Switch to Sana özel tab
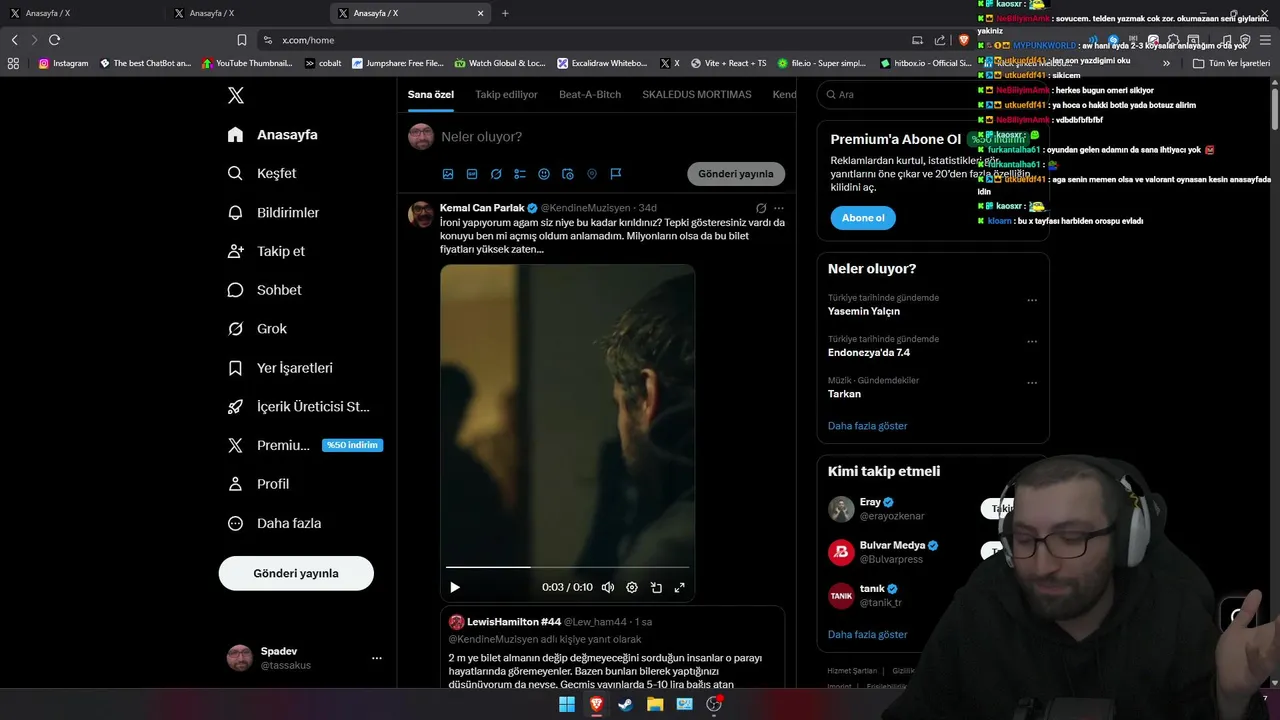Screen dimensions: 1280x720 click(x=430, y=94)
